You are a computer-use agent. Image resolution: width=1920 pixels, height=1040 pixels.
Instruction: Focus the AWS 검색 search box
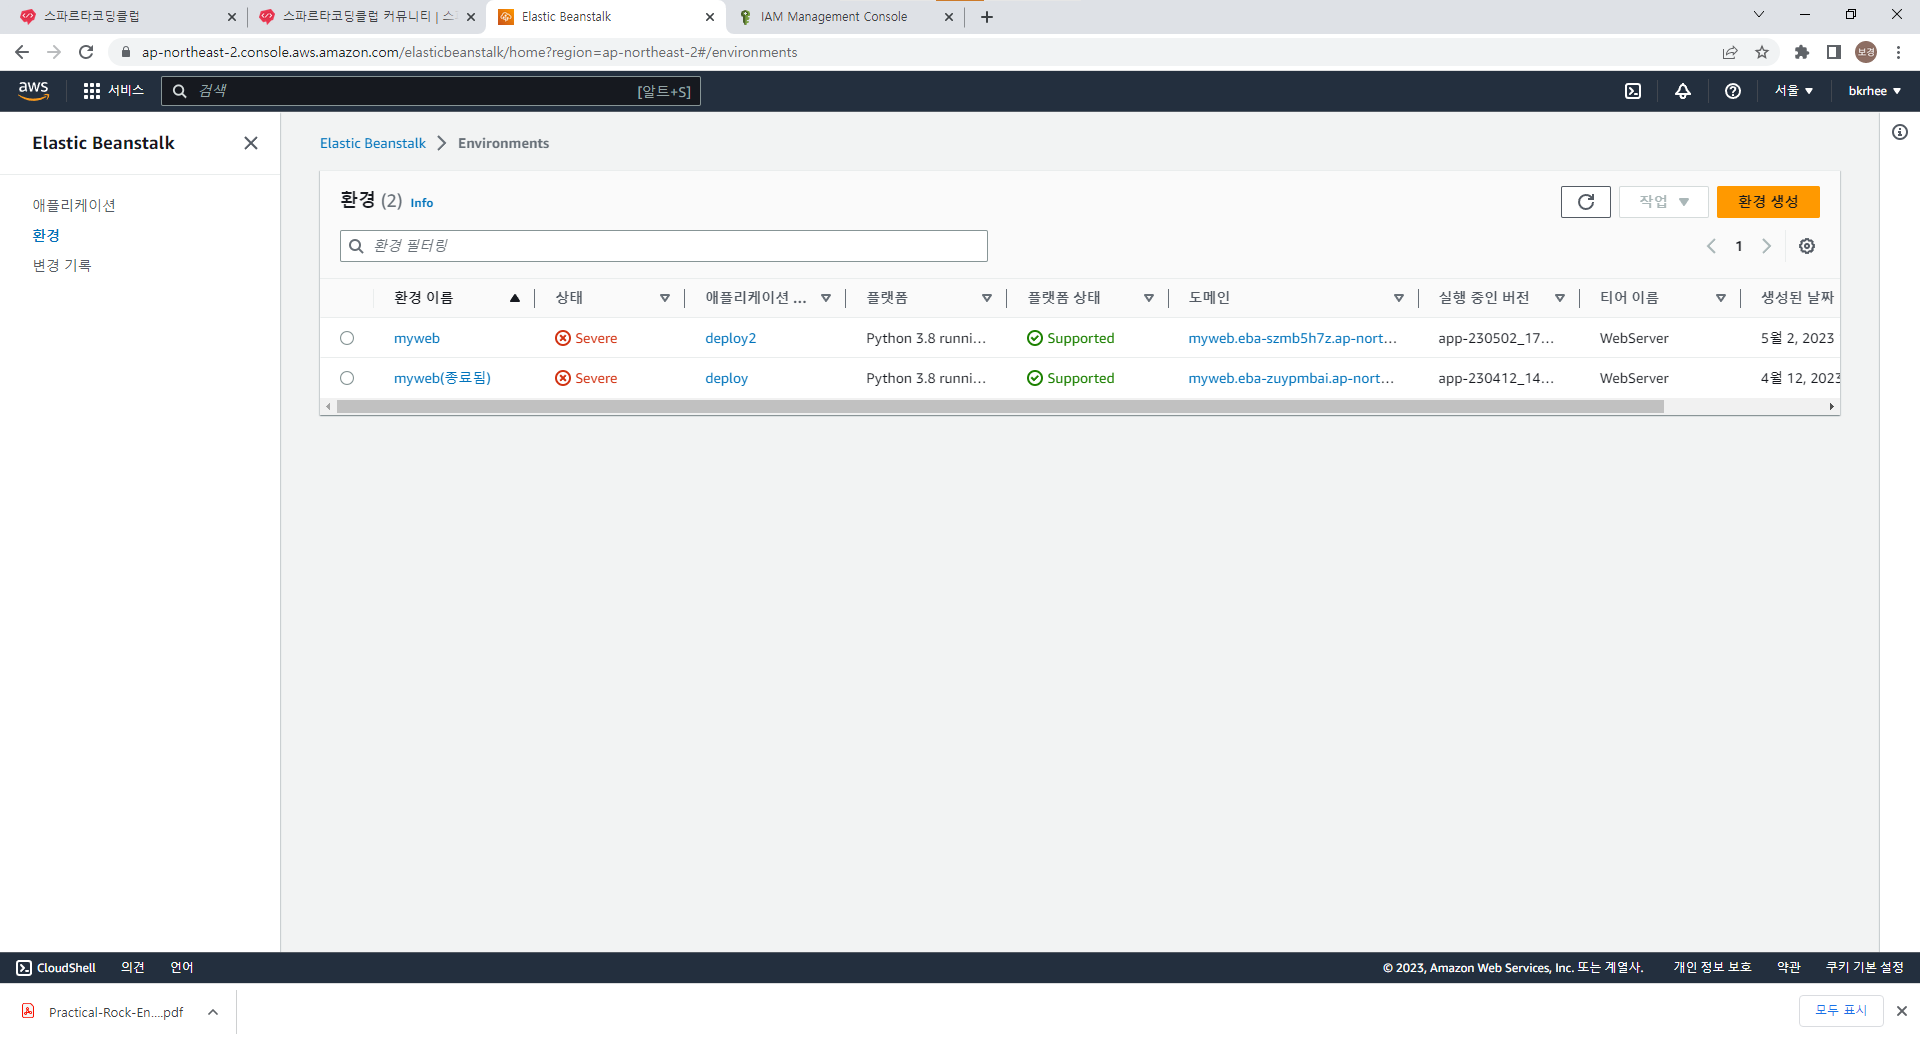tap(431, 91)
